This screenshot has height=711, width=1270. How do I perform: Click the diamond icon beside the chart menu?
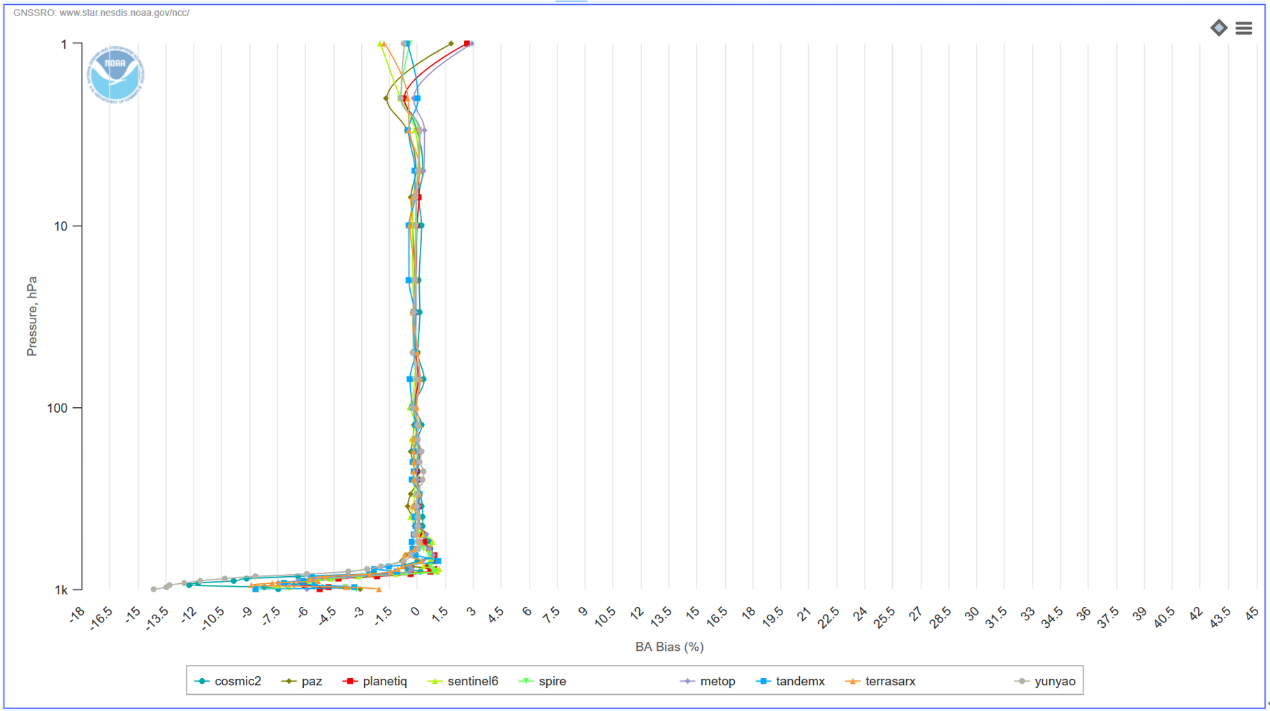click(x=1218, y=28)
